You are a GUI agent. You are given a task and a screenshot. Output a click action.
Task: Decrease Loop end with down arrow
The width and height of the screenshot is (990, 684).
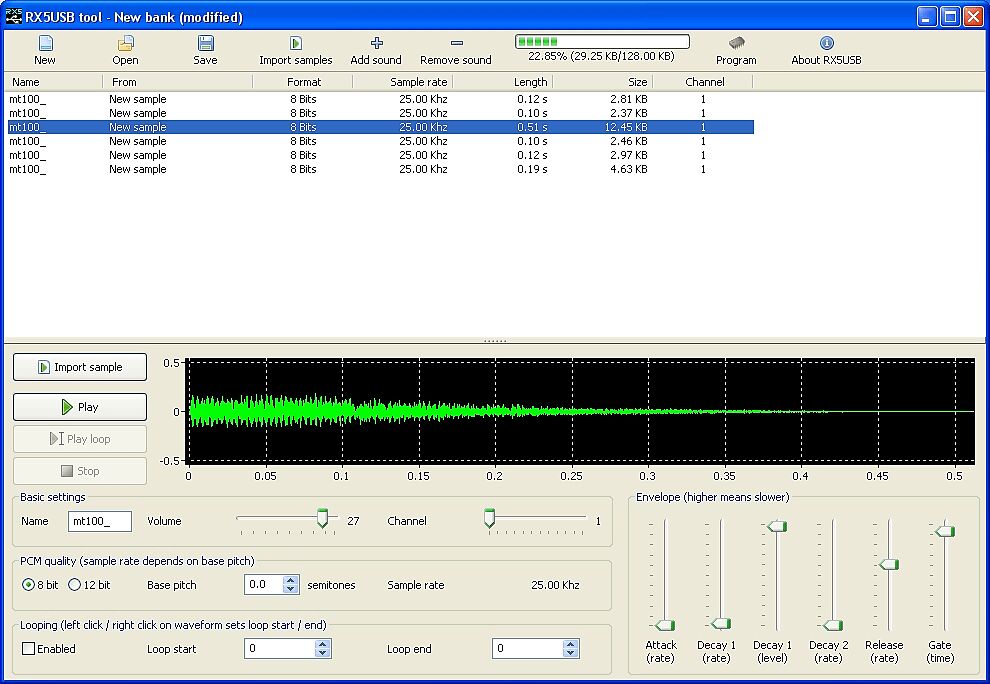click(571, 653)
